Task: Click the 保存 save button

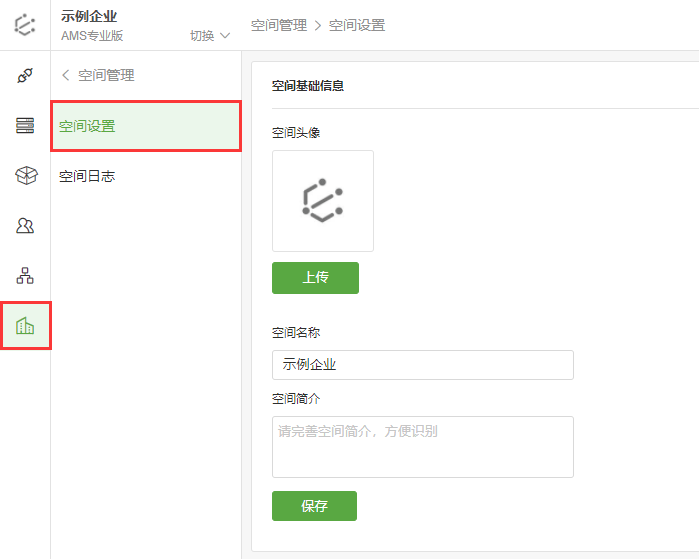Action: click(x=314, y=506)
